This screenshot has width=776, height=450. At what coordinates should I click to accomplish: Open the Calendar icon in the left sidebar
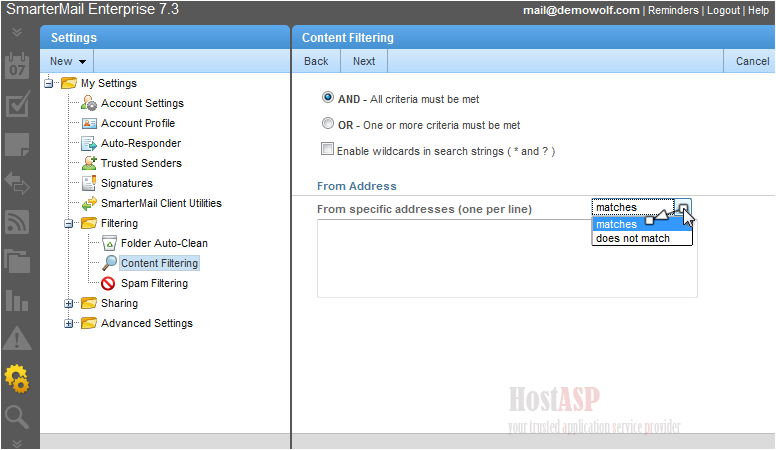17,66
